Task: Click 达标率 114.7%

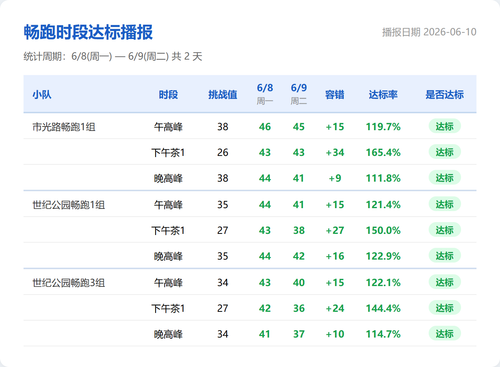Action: (383, 334)
